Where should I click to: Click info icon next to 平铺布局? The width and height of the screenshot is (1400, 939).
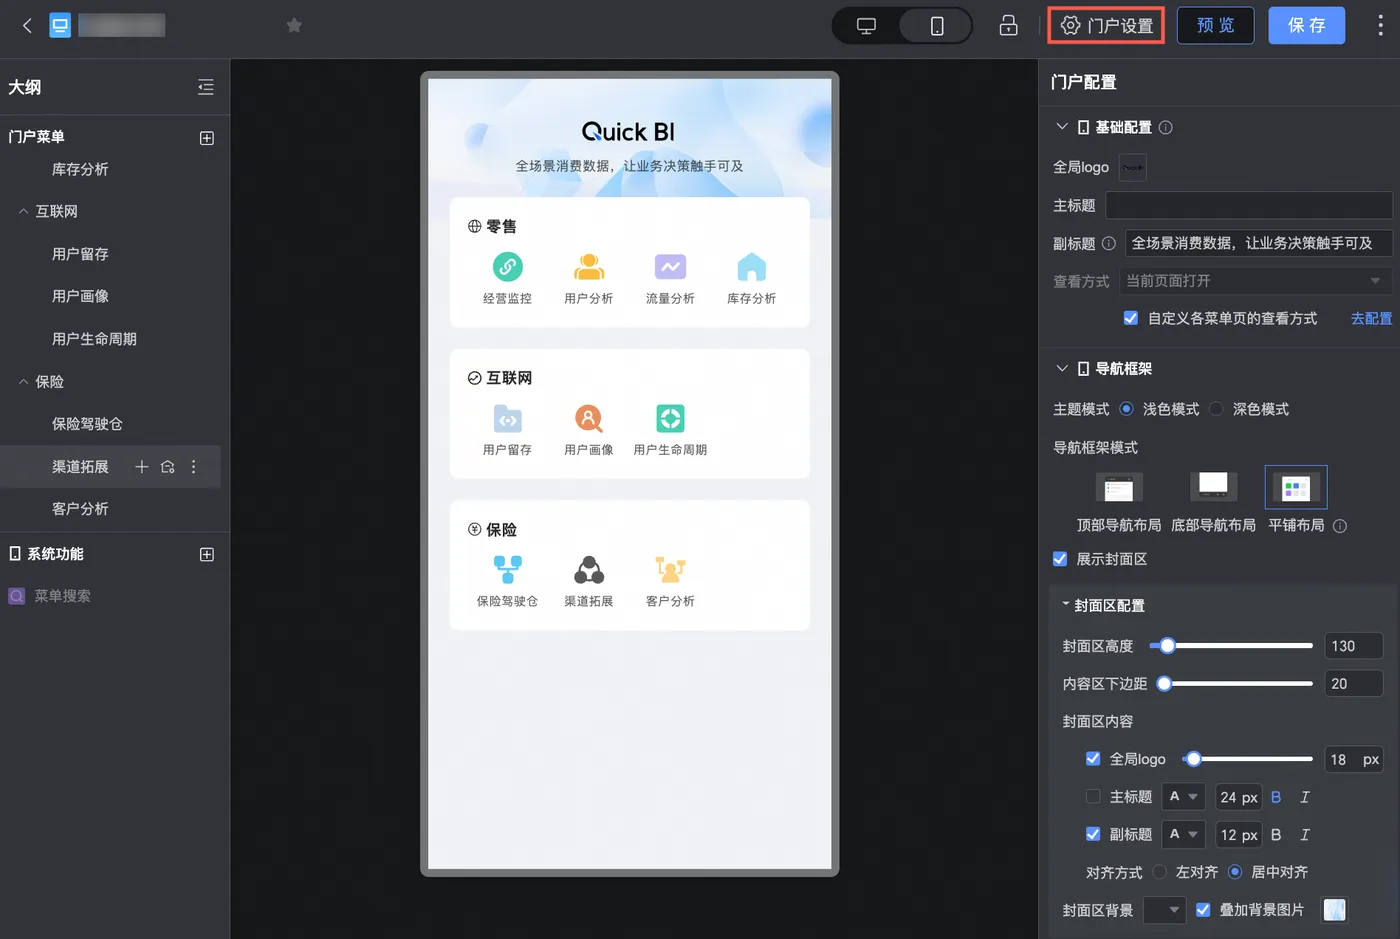coord(1340,526)
